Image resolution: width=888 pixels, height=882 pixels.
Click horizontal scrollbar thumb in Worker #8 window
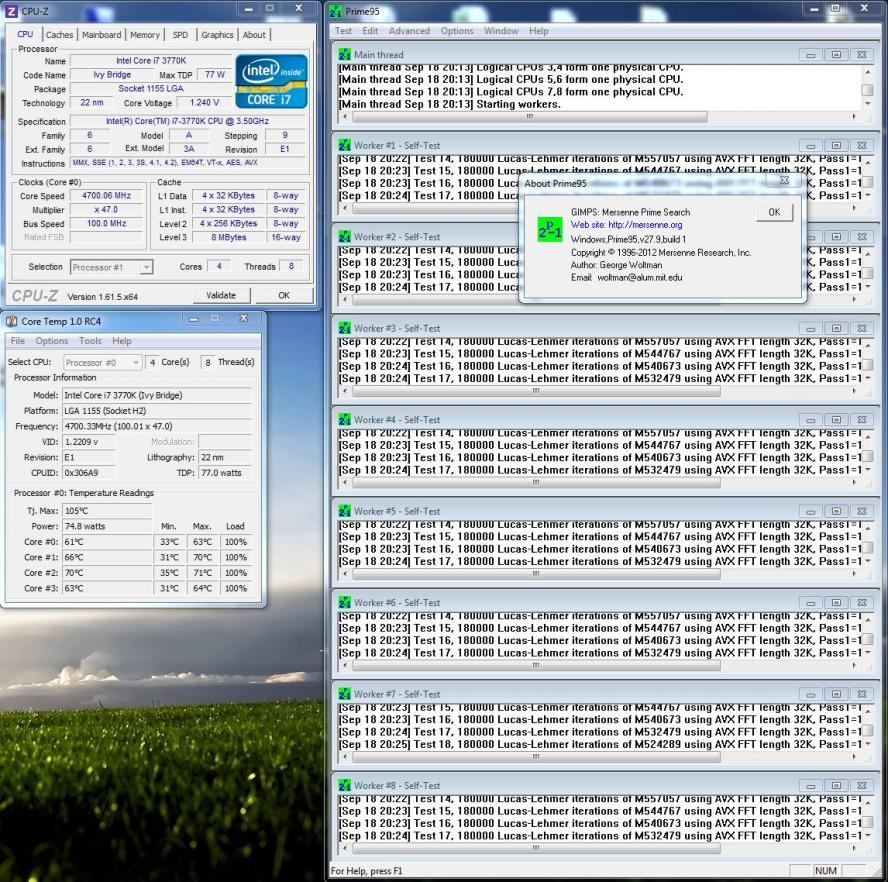click(x=536, y=848)
